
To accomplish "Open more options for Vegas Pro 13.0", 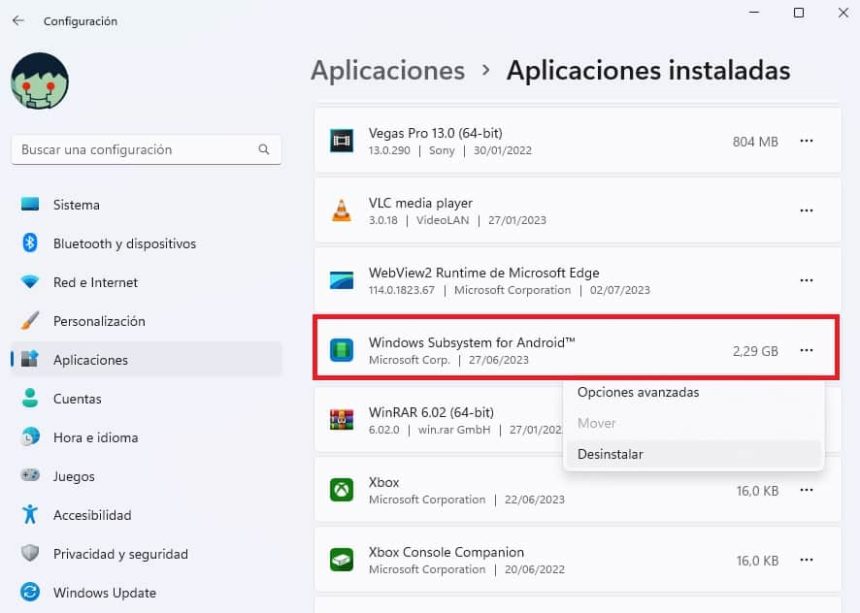I will pyautogui.click(x=806, y=141).
